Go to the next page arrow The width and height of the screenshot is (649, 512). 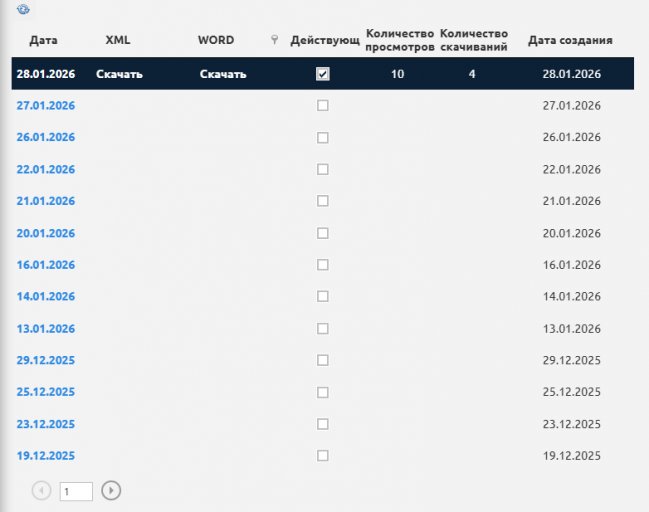pos(111,490)
